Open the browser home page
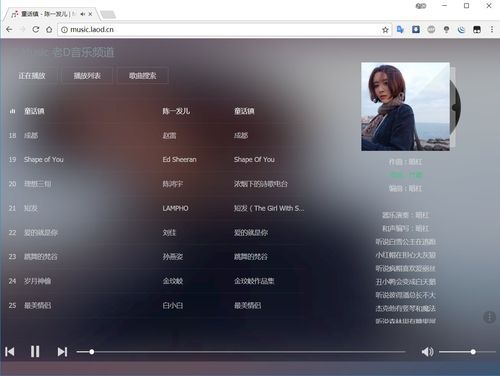The height and width of the screenshot is (376, 500). pyautogui.click(x=49, y=29)
